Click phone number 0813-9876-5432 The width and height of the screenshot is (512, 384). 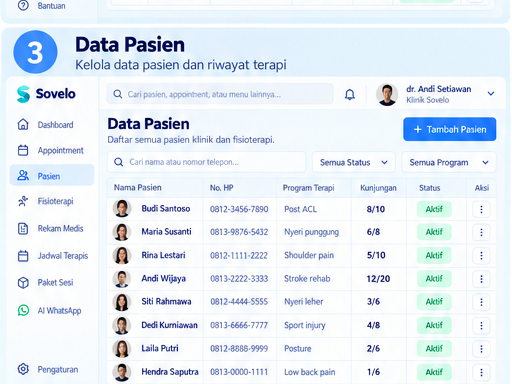pos(239,232)
